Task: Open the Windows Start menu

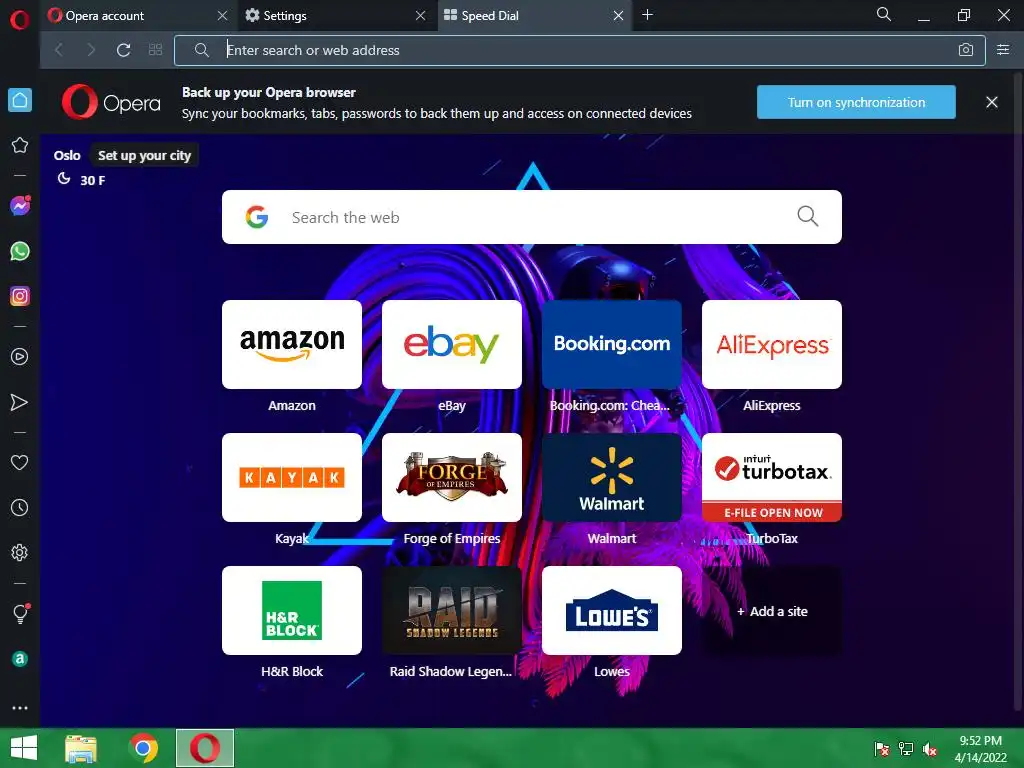Action: pyautogui.click(x=24, y=748)
